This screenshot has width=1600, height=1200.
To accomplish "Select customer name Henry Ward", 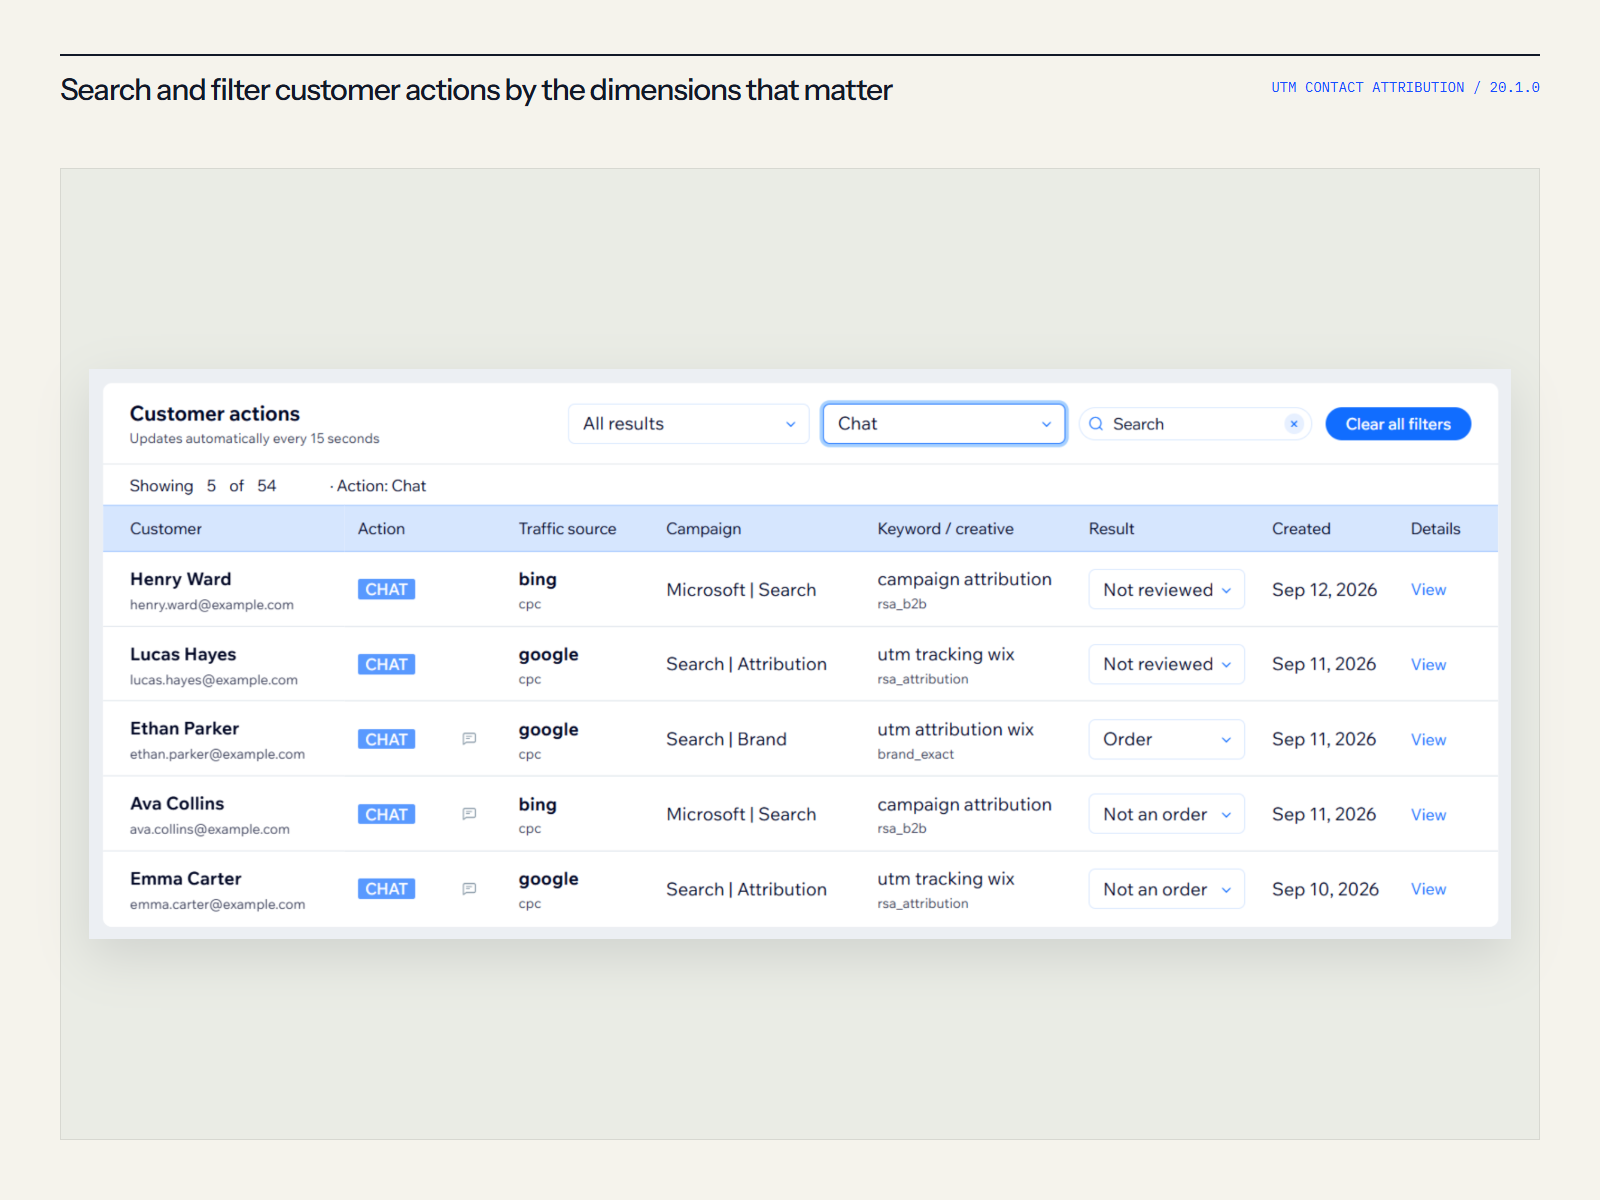I will (180, 579).
